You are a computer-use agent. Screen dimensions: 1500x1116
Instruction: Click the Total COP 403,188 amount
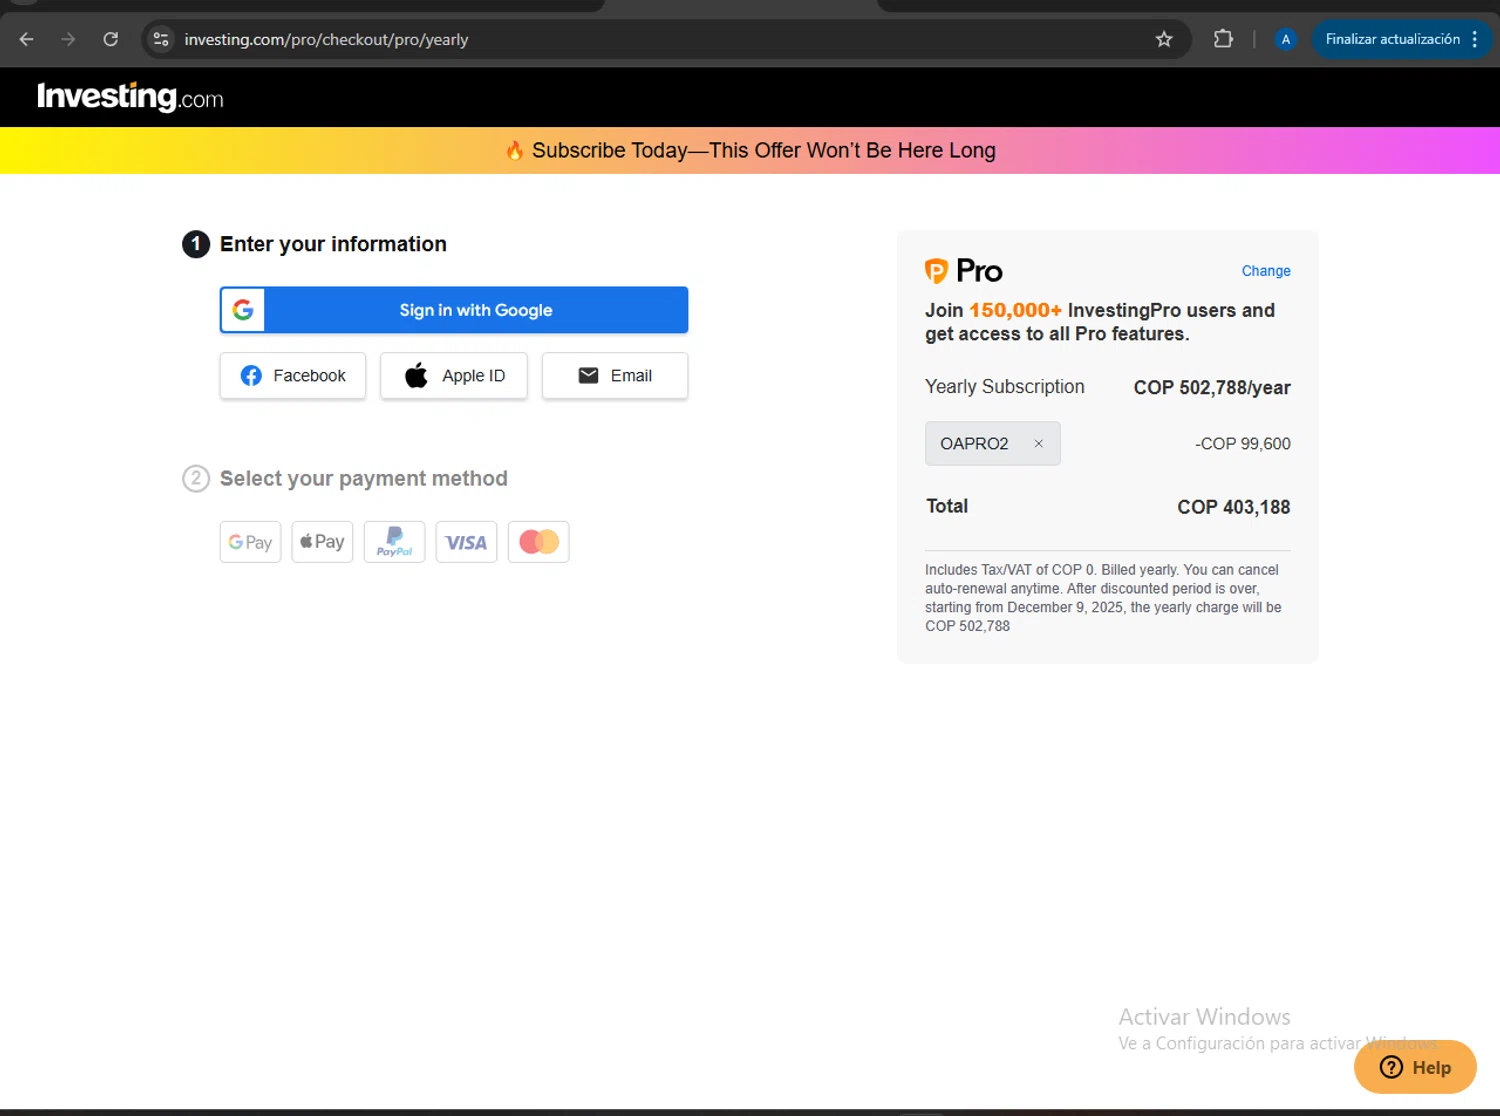pyautogui.click(x=1234, y=507)
